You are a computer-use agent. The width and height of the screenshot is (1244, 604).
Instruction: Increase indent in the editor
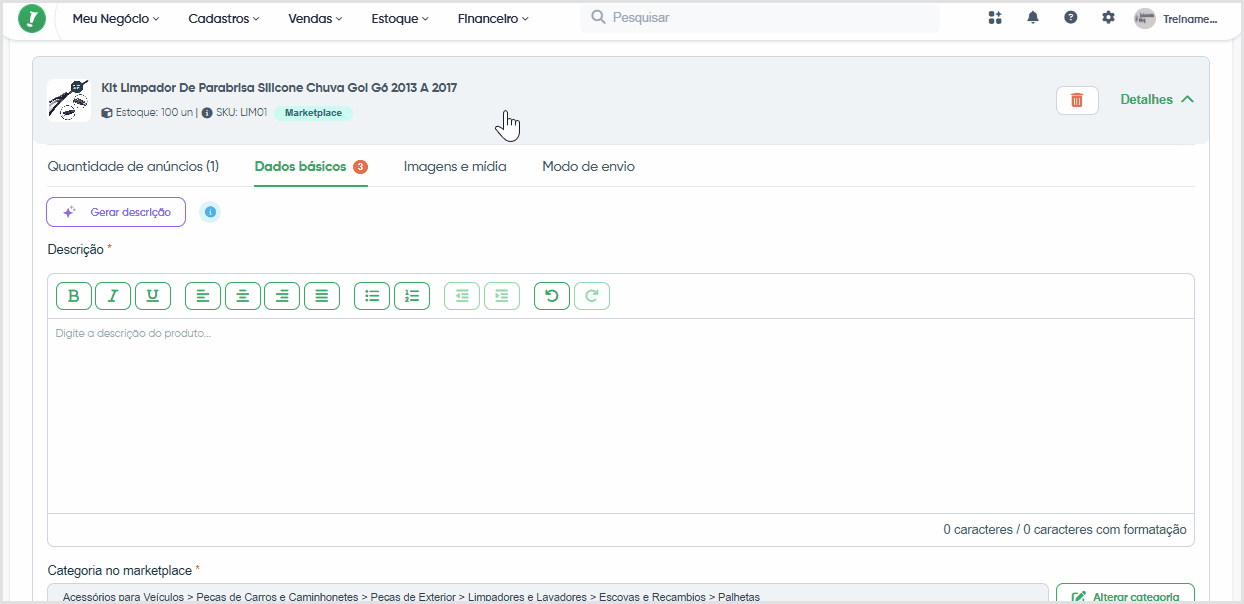click(502, 296)
